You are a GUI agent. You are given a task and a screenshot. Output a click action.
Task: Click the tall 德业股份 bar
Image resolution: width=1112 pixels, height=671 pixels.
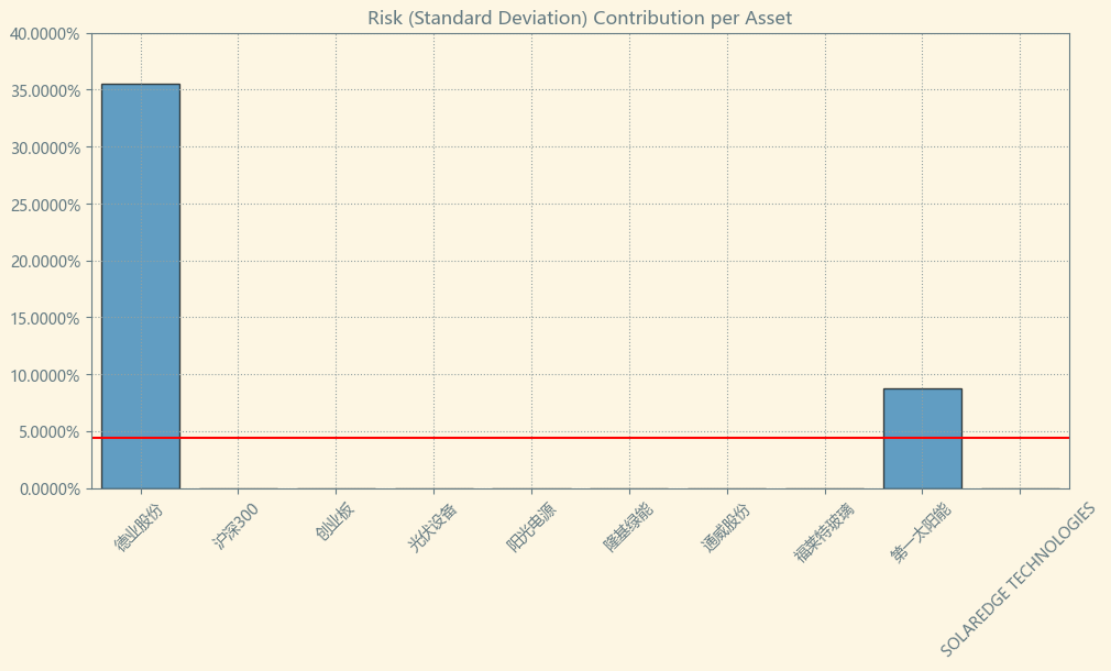coord(141,280)
